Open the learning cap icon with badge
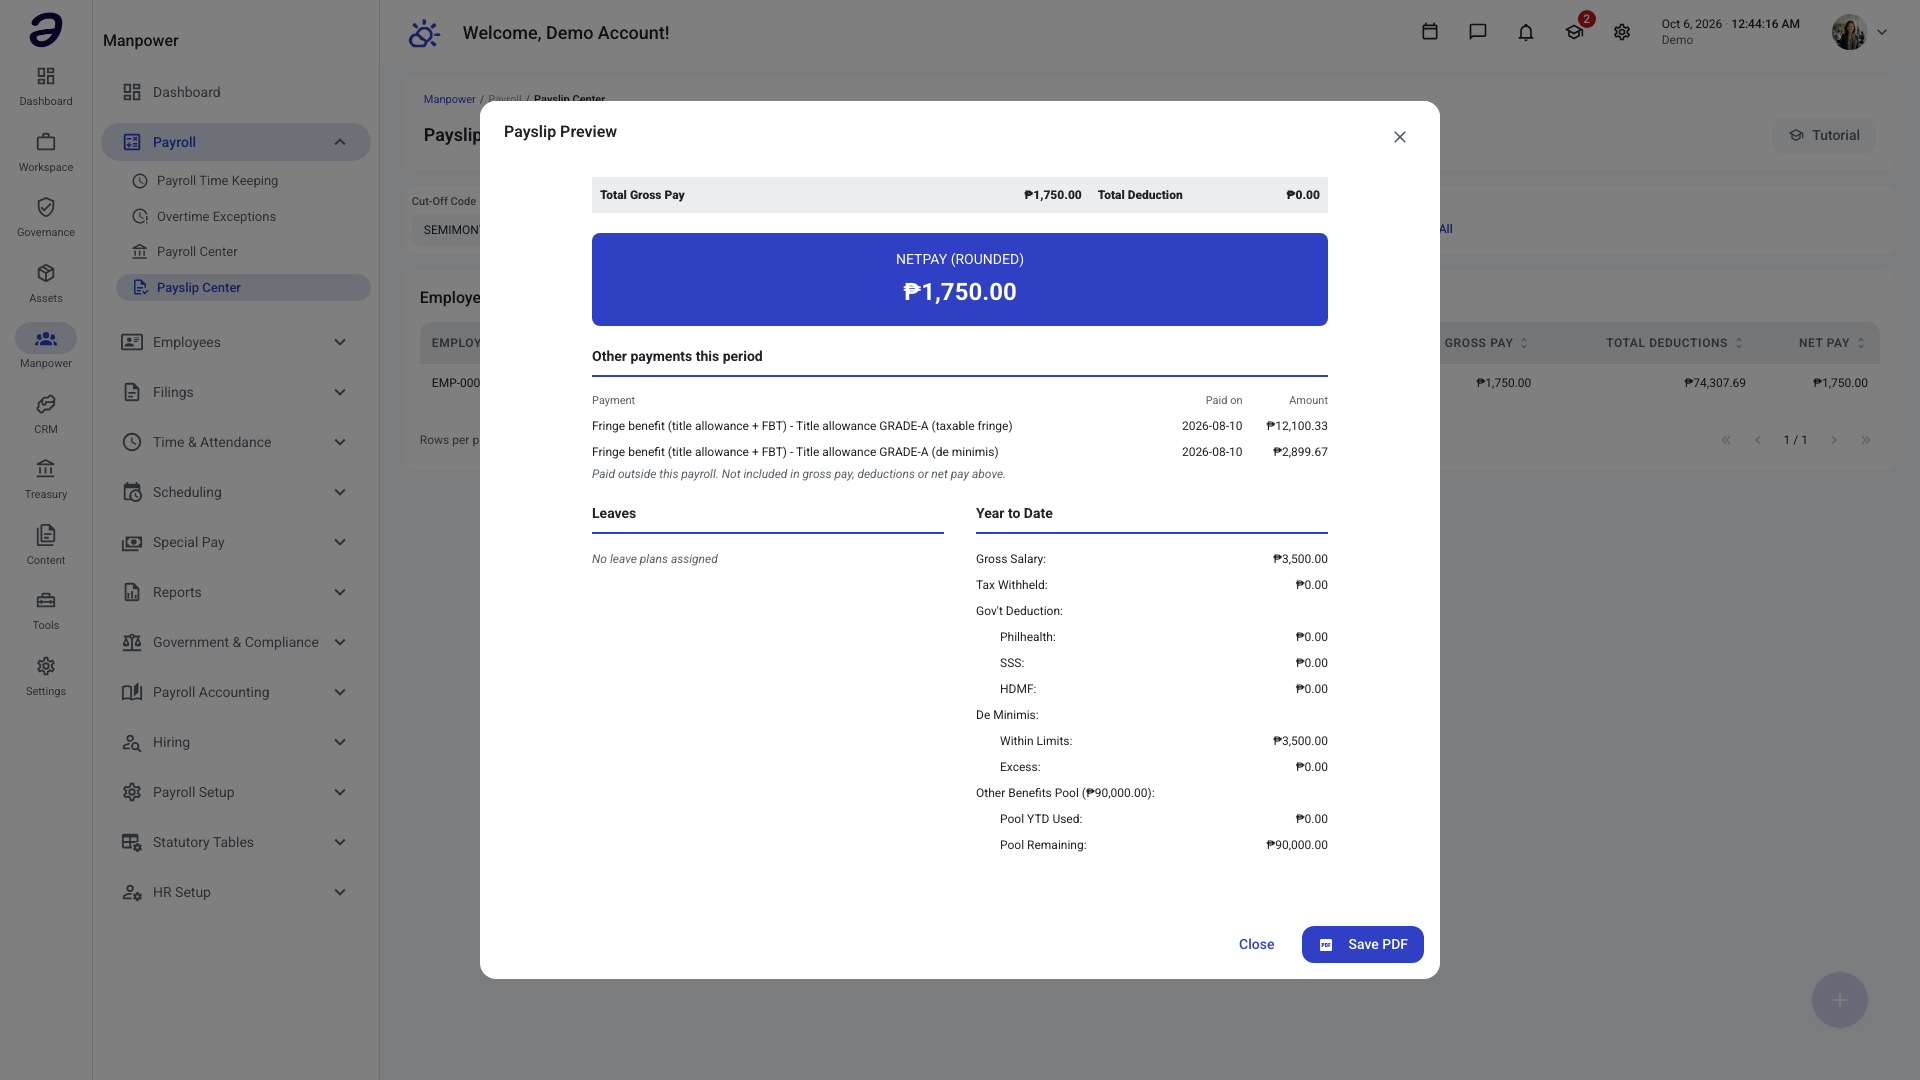Viewport: 1920px width, 1080px height. coord(1575,32)
